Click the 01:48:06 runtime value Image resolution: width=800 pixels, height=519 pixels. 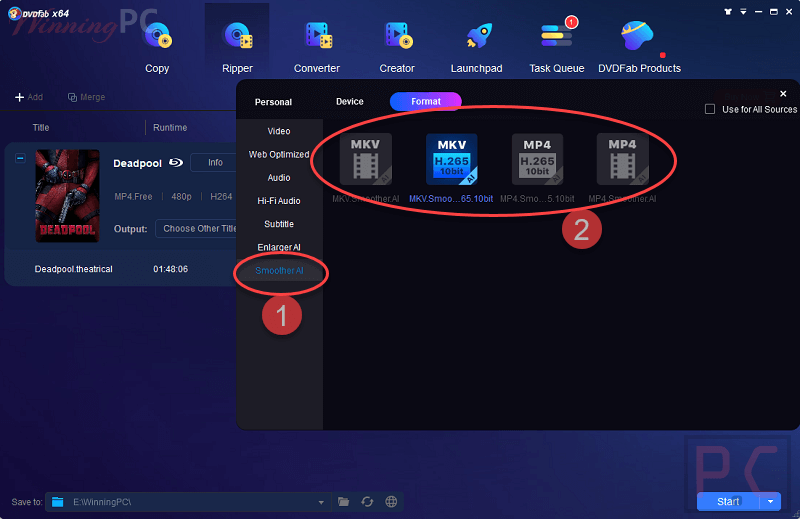(x=170, y=269)
